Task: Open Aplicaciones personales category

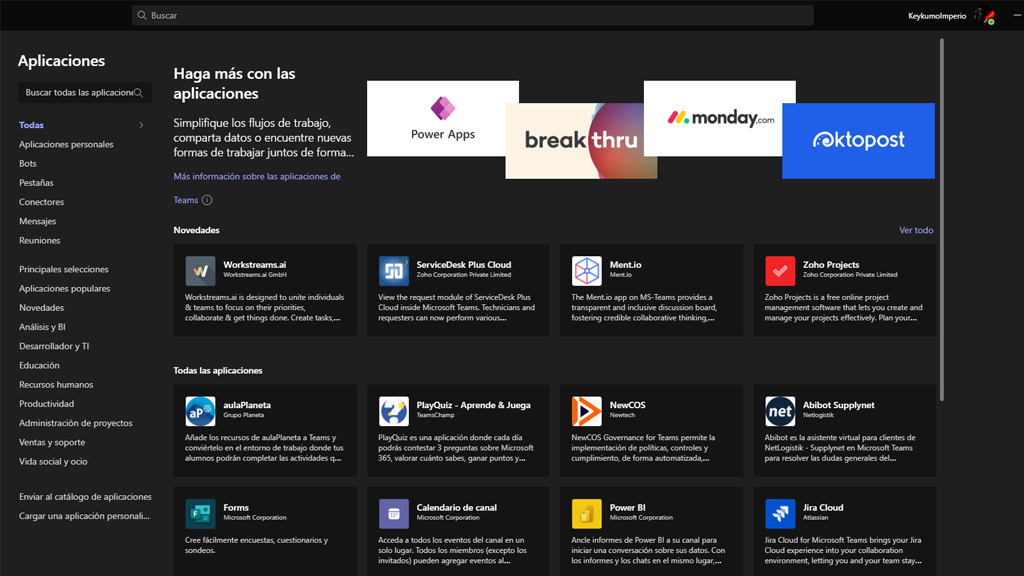Action: coord(66,144)
